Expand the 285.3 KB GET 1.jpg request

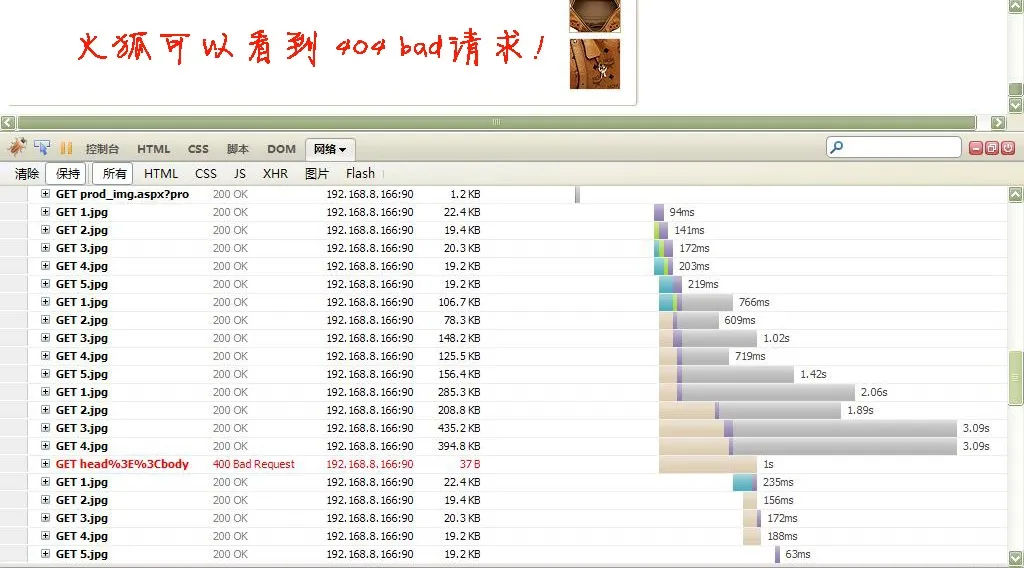coord(45,392)
